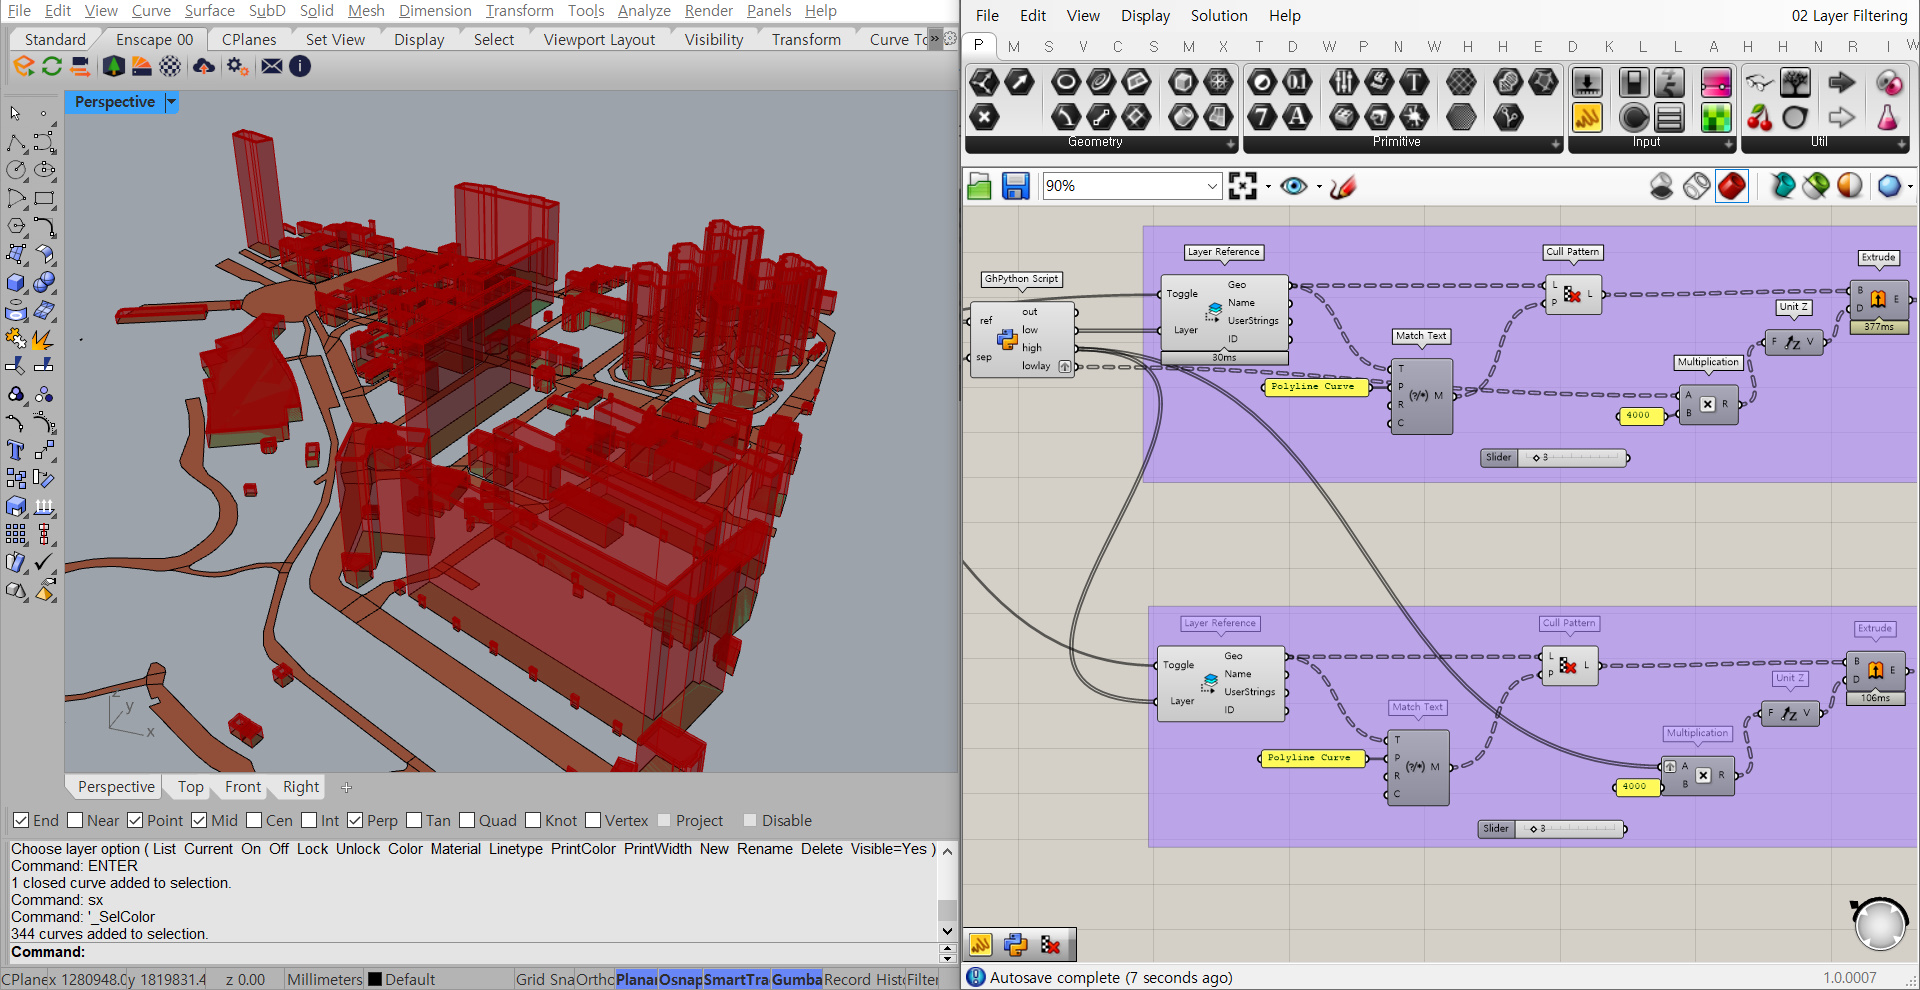Viewport: 1920px width, 990px height.
Task: Open Enscape settings gears icon
Action: tap(237, 66)
